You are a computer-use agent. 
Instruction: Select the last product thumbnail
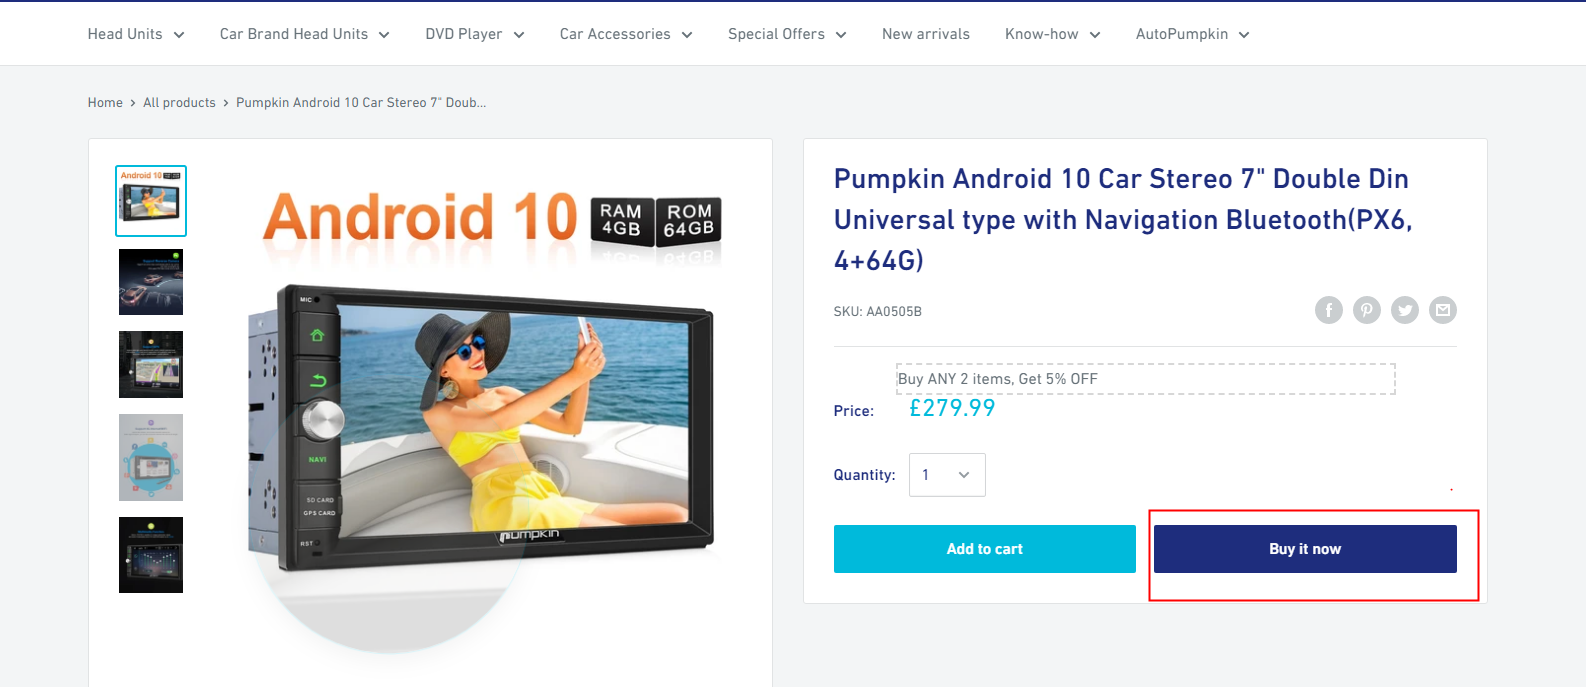pyautogui.click(x=151, y=555)
